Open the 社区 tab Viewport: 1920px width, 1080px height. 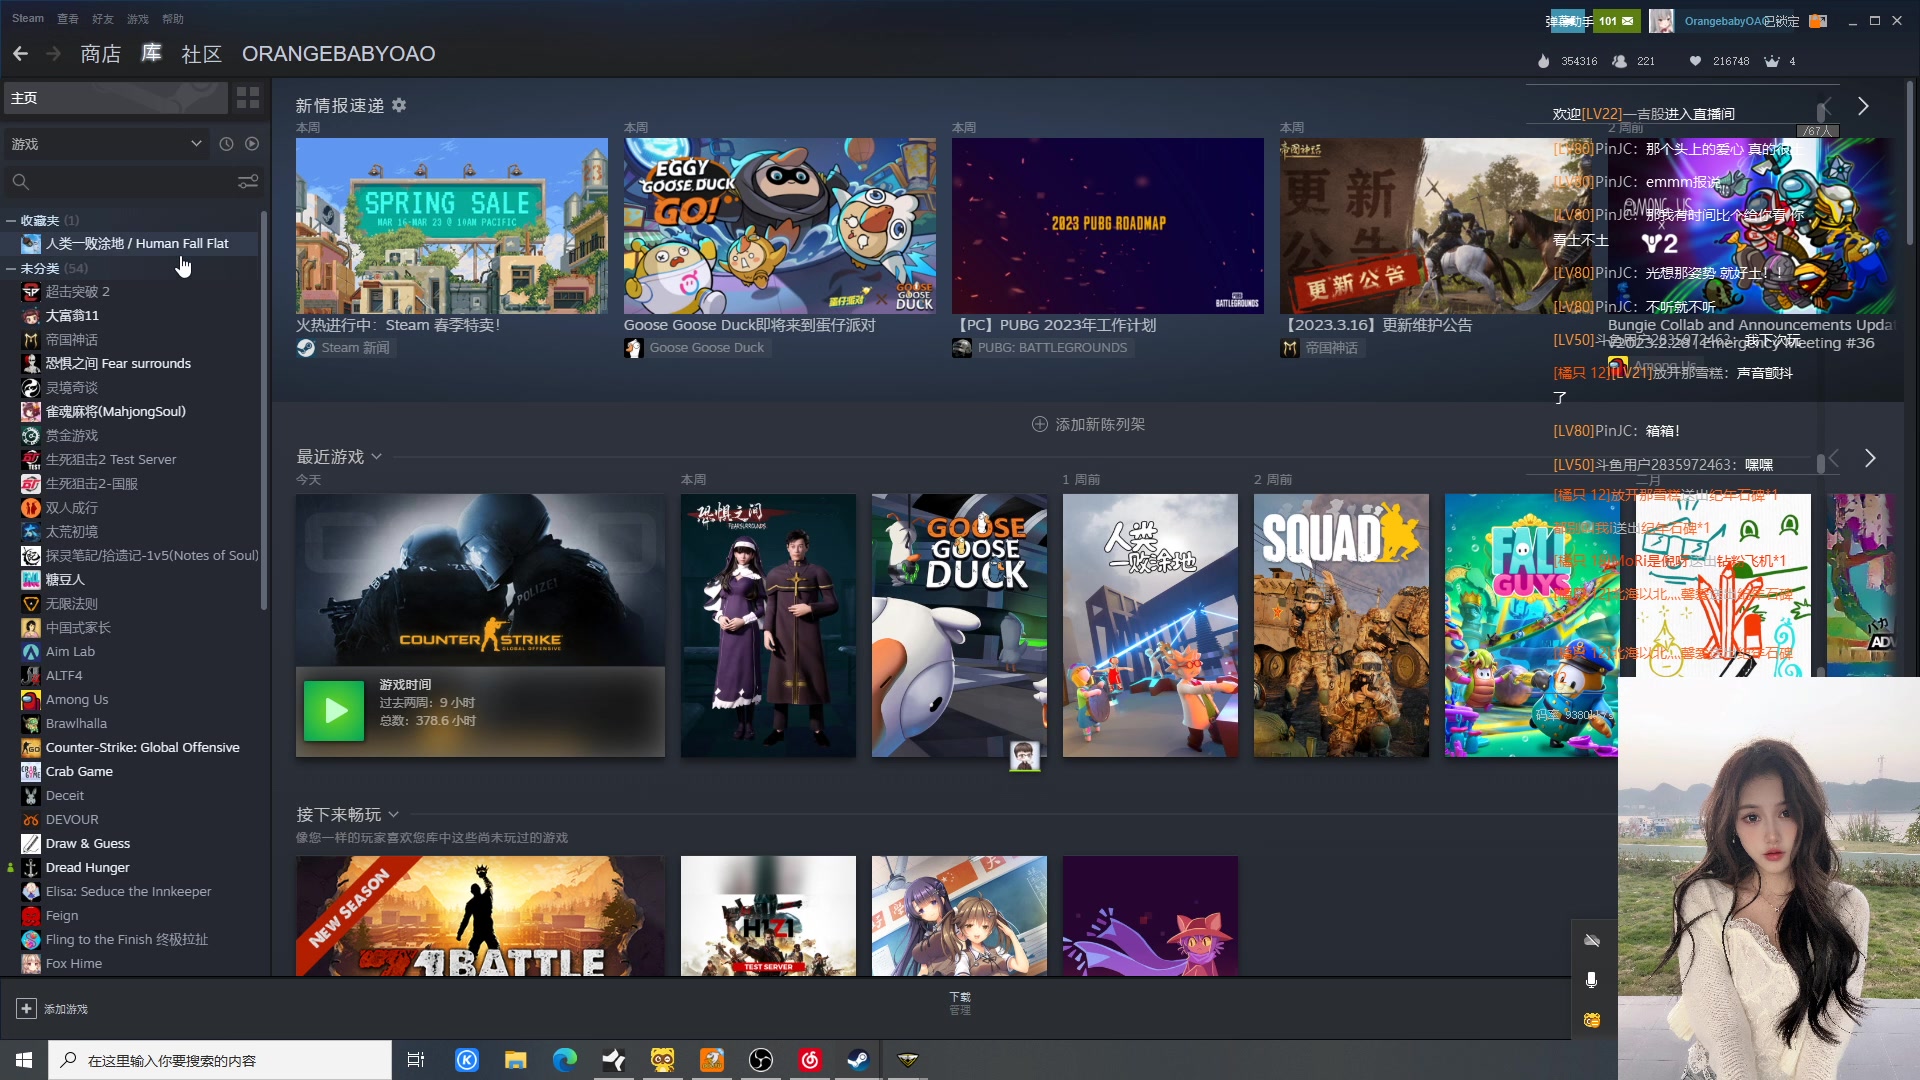[201, 54]
